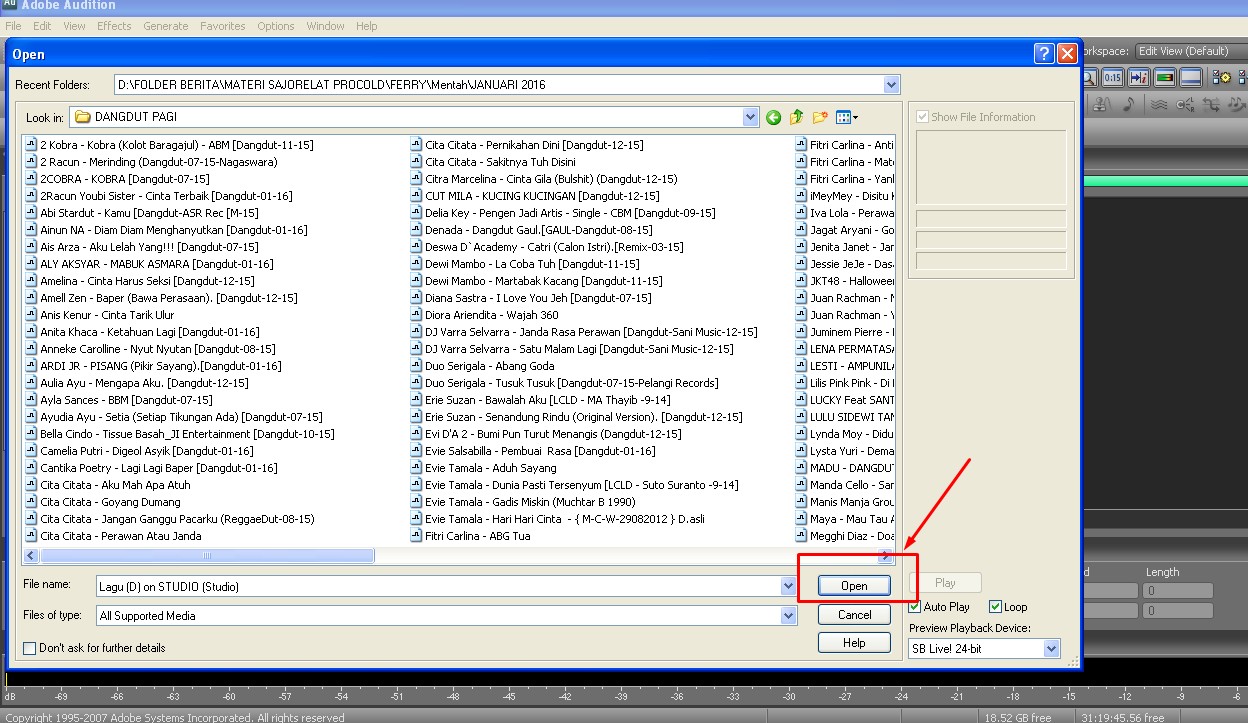Click the Cancel button
This screenshot has width=1248, height=723.
854,615
